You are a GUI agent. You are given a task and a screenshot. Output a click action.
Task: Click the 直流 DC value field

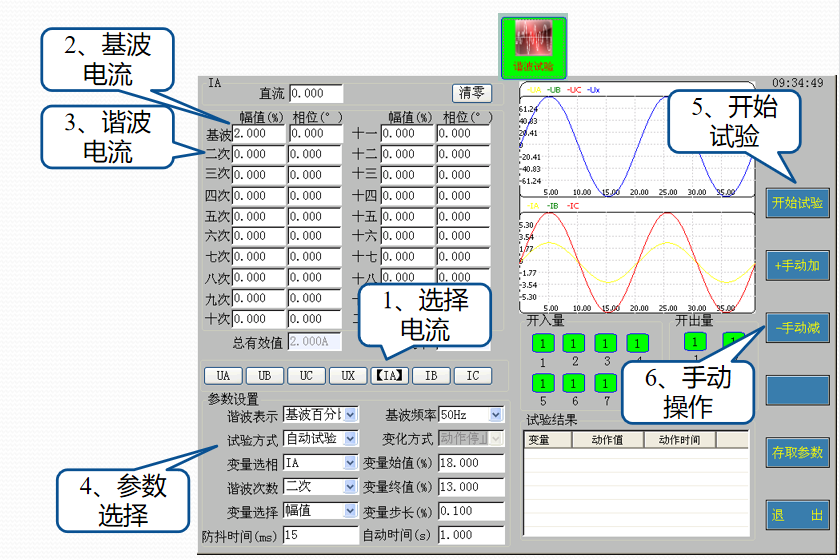[x=316, y=94]
